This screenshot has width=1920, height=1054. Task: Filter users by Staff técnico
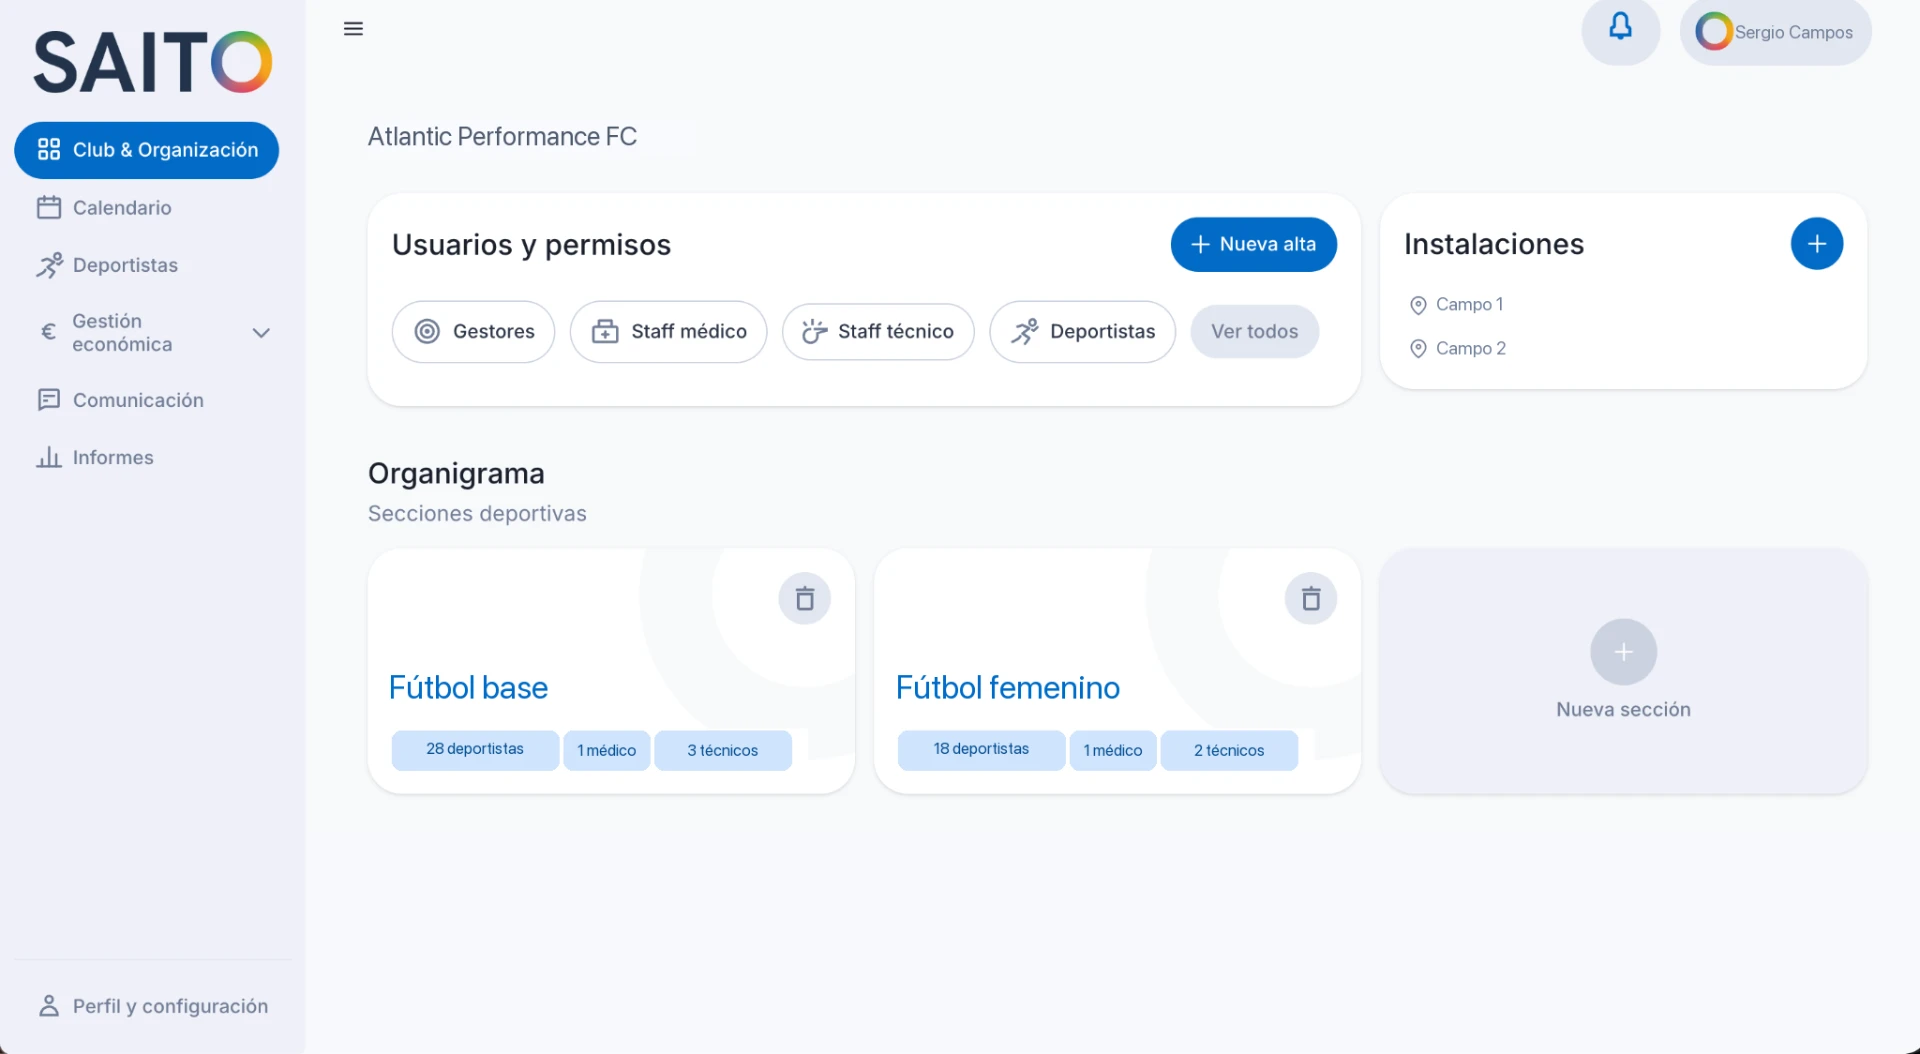click(878, 332)
